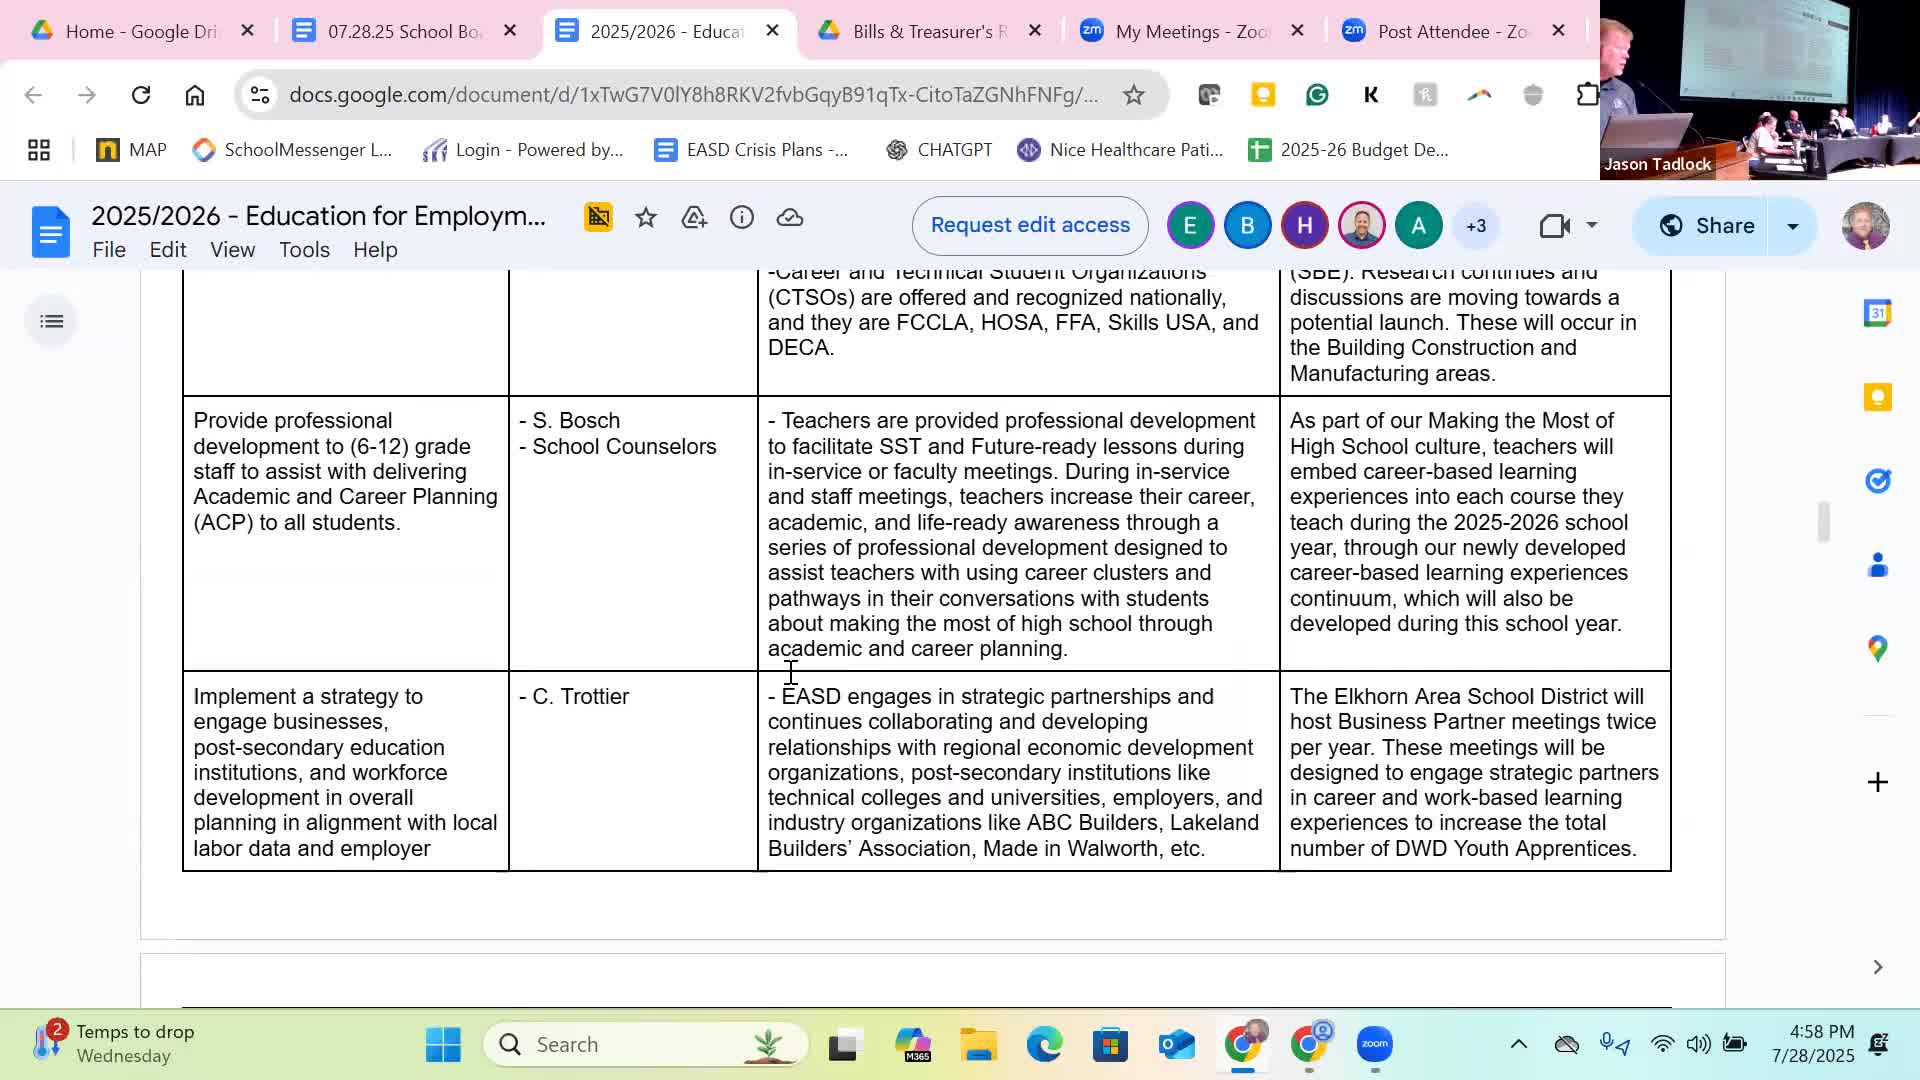Open the document outline sidebar icon

52,321
